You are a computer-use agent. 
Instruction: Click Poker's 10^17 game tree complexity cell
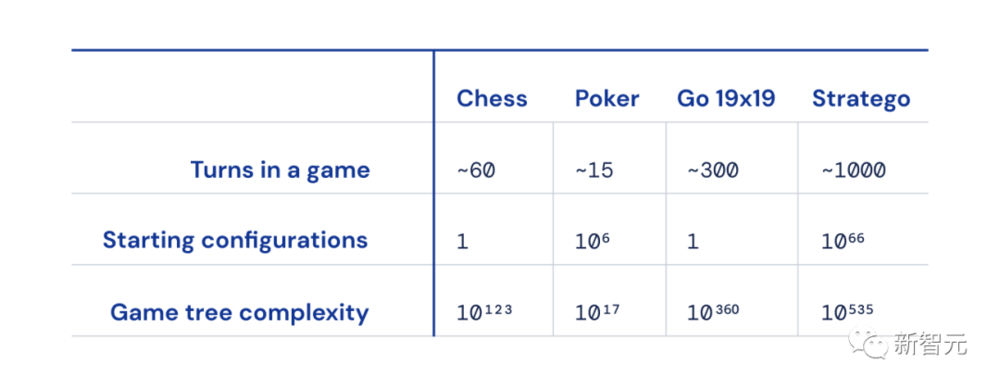(x=597, y=313)
